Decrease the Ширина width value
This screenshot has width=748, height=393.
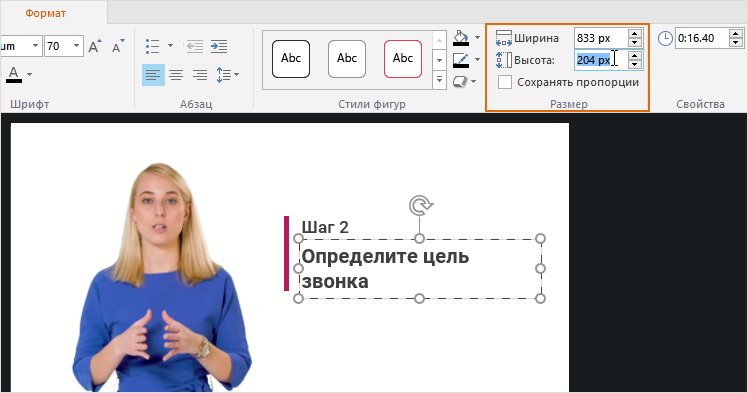(635, 42)
